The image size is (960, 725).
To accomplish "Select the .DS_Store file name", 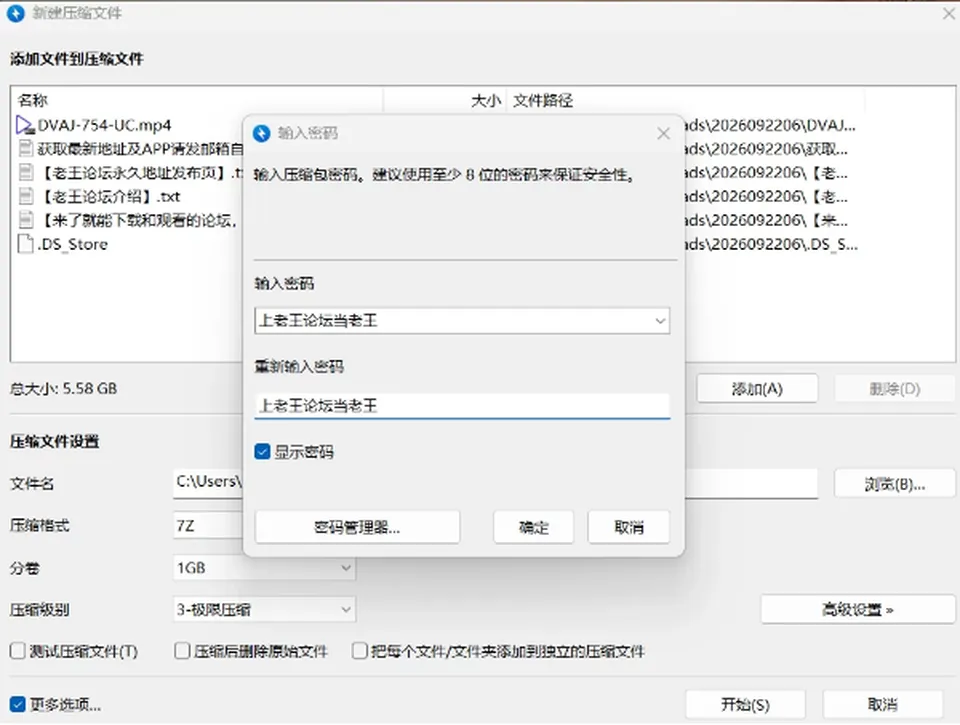I will pyautogui.click(x=72, y=244).
